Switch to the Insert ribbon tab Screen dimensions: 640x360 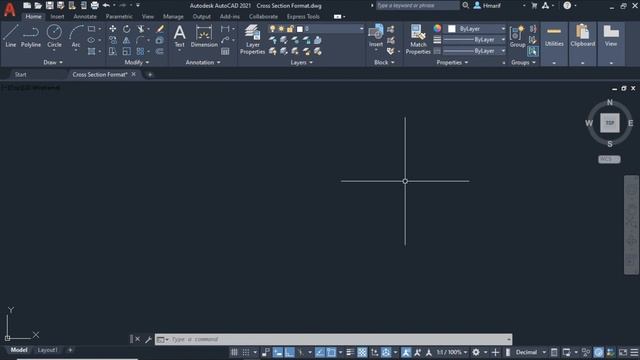(57, 17)
